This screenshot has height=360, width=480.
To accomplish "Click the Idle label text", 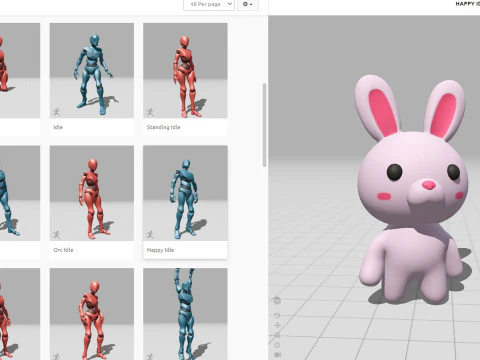I will click(x=58, y=127).
